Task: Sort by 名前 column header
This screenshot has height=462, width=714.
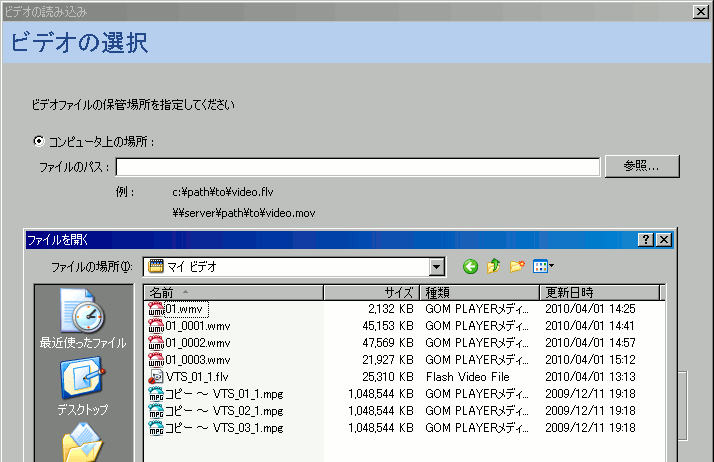Action: tap(234, 293)
